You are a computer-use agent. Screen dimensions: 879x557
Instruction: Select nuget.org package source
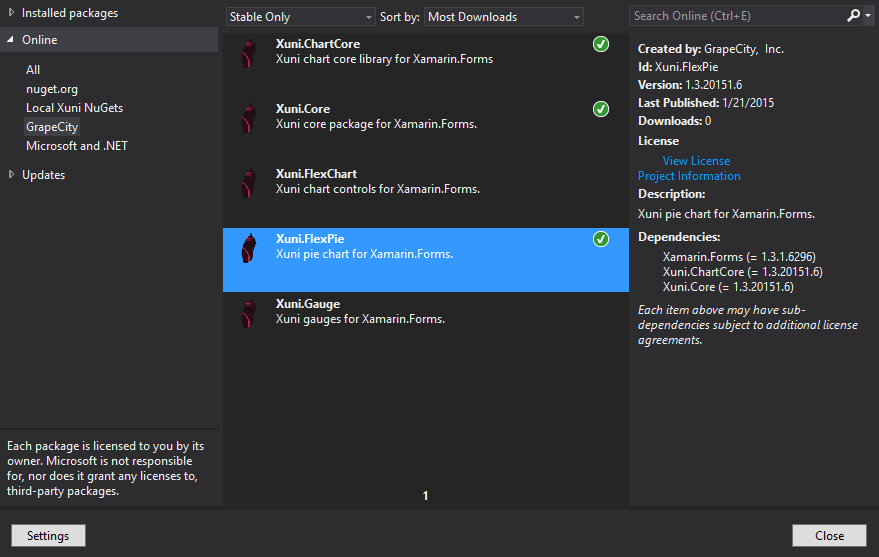click(52, 89)
